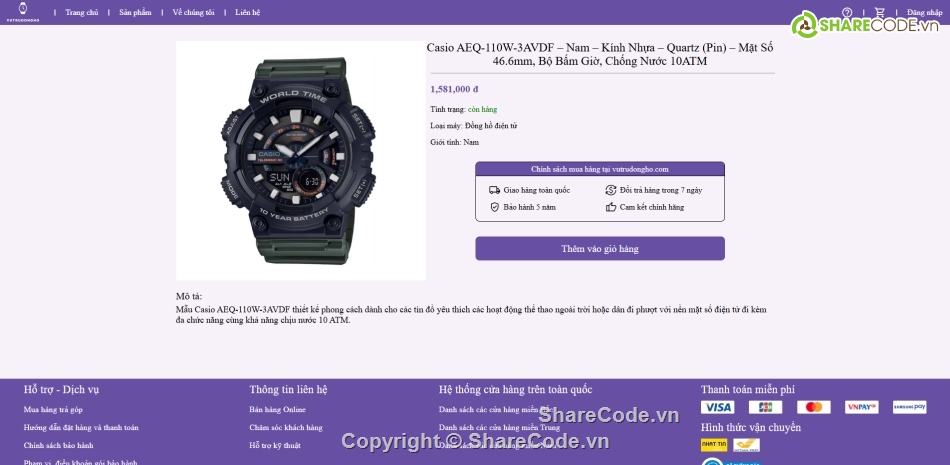Click Thêm vào giỏ hàng button

coord(600,249)
